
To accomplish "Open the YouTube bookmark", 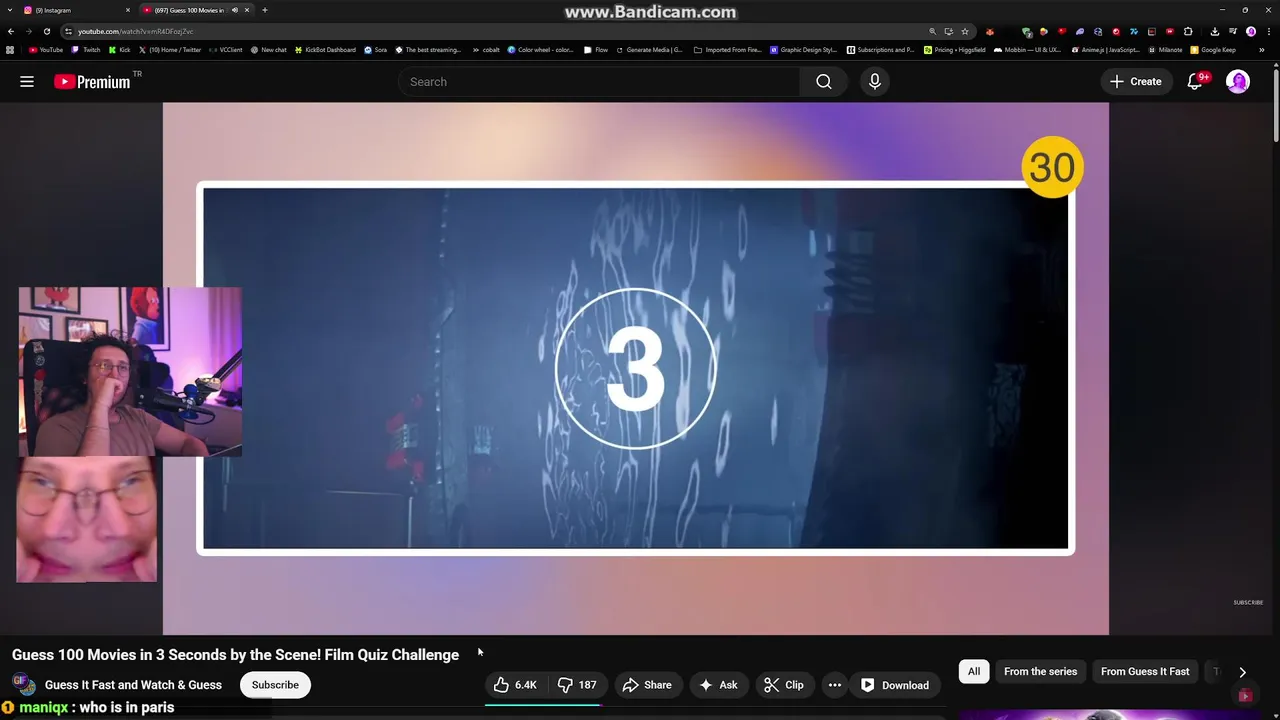I will (46, 49).
